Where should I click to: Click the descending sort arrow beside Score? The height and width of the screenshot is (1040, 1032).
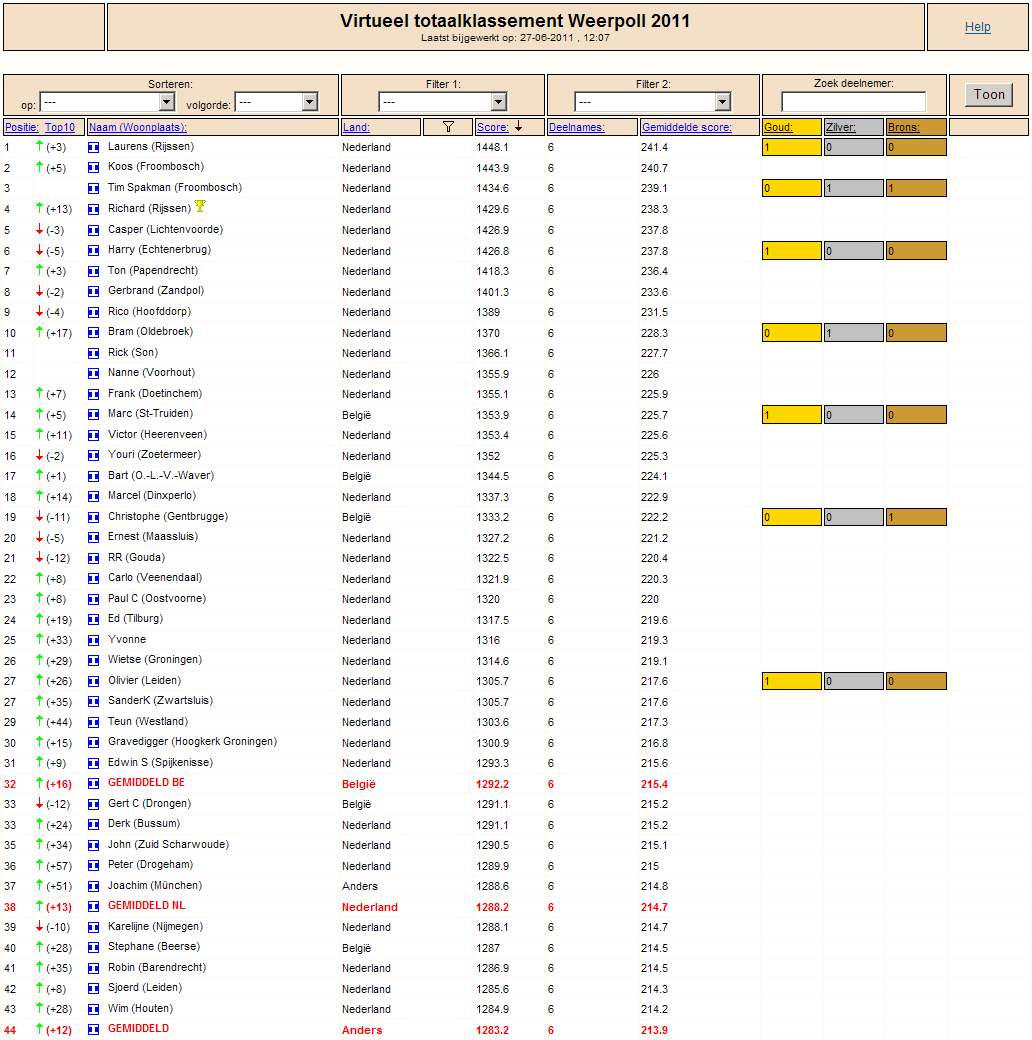(519, 126)
